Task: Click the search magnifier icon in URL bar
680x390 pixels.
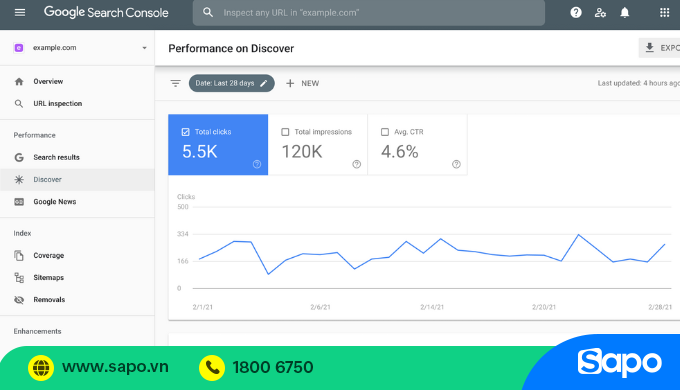Action: [208, 13]
